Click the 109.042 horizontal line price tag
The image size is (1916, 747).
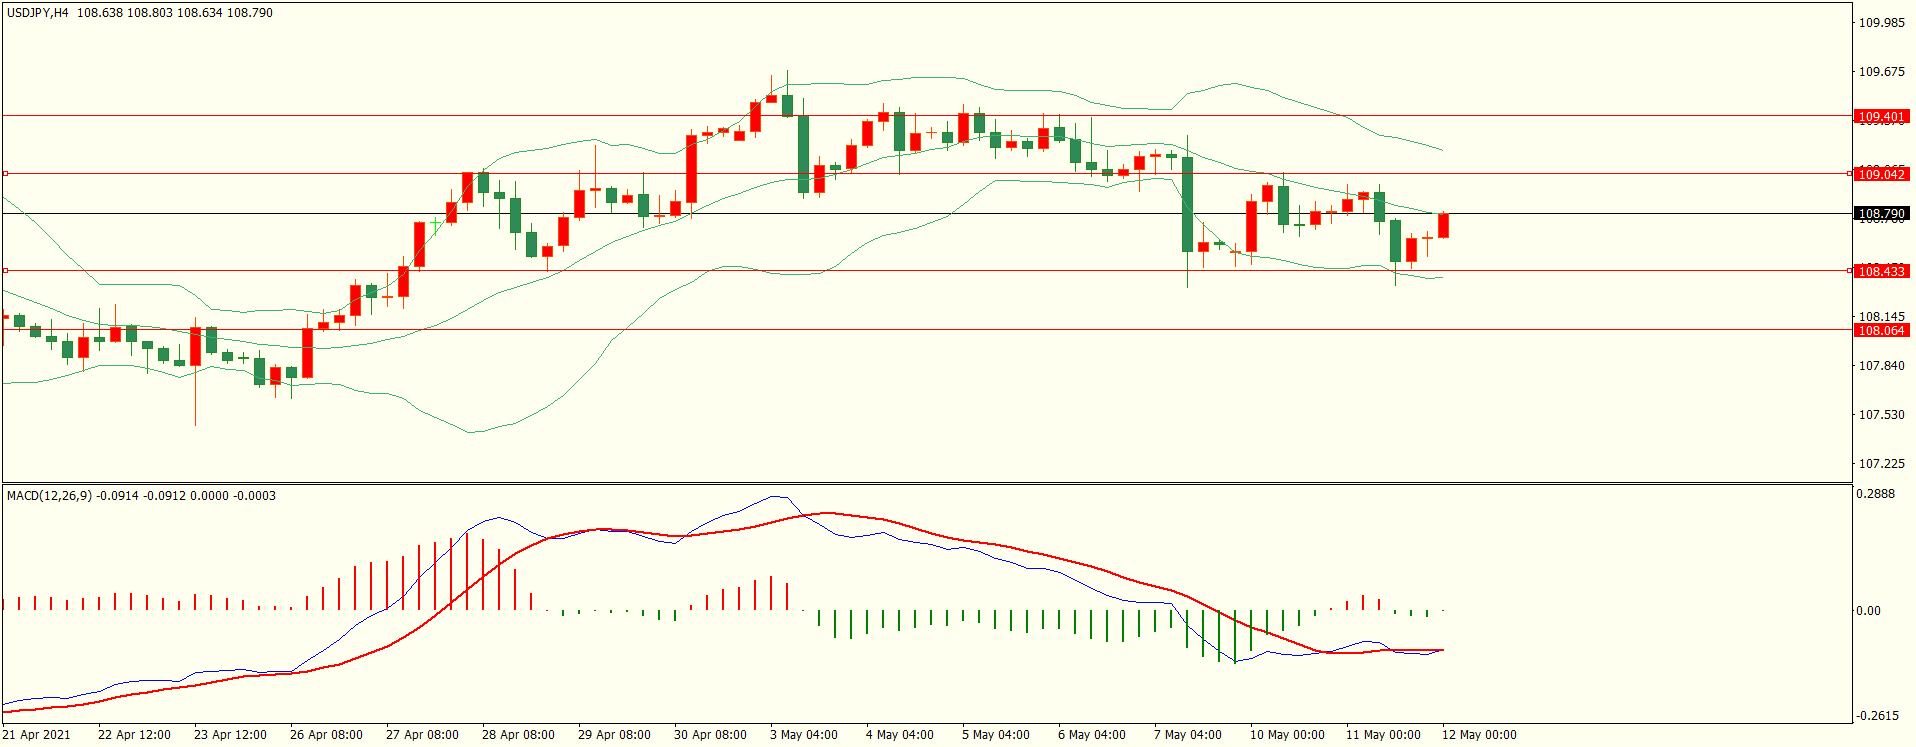[x=1880, y=174]
